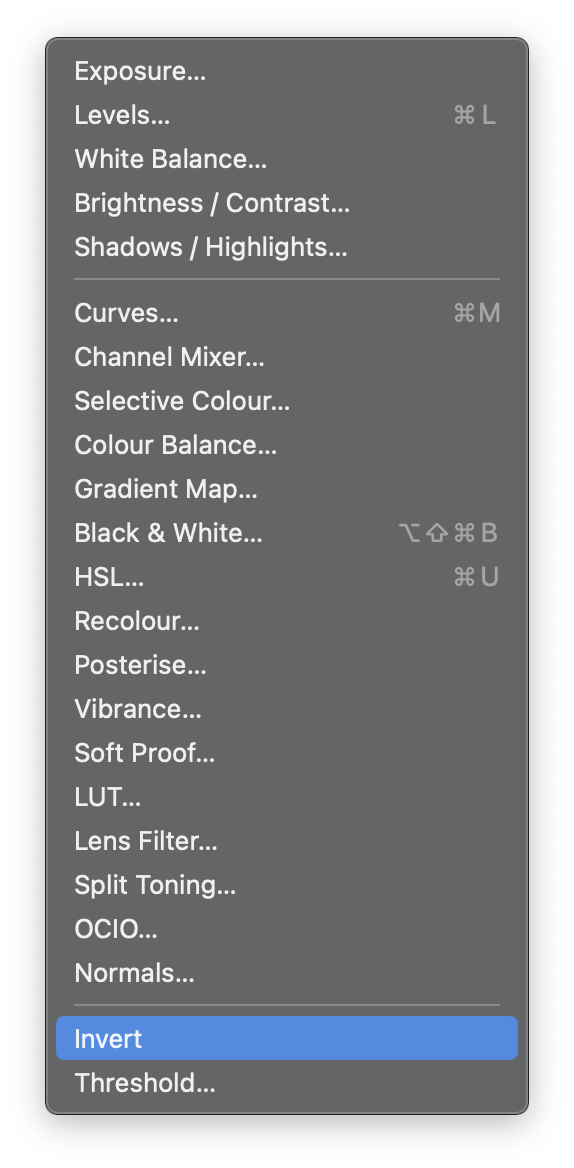Select White Balance from the menu
This screenshot has height=1168, width=574.
[x=287, y=159]
